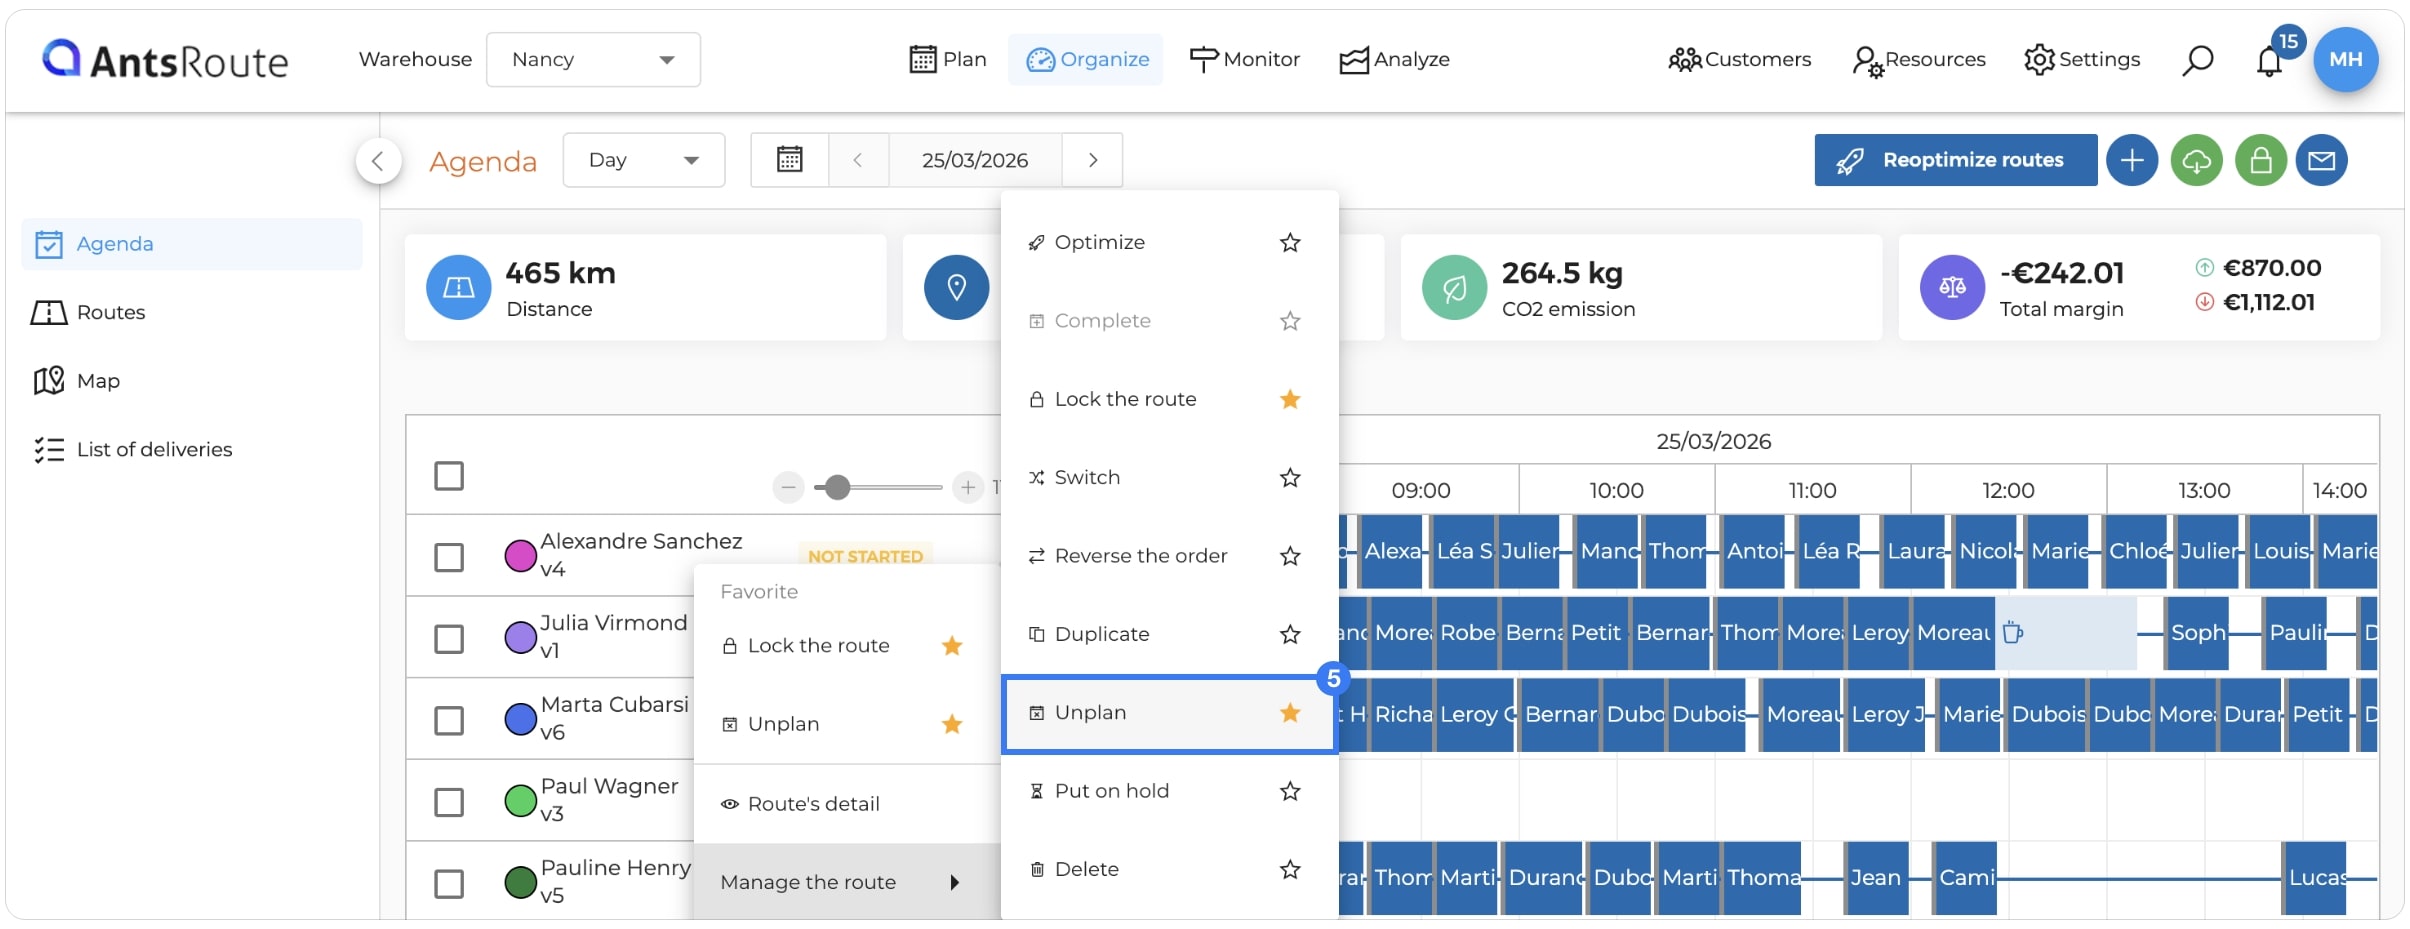Viewport: 2410px width, 929px height.
Task: Click the Reoptimize routes button
Action: pyautogui.click(x=1955, y=160)
